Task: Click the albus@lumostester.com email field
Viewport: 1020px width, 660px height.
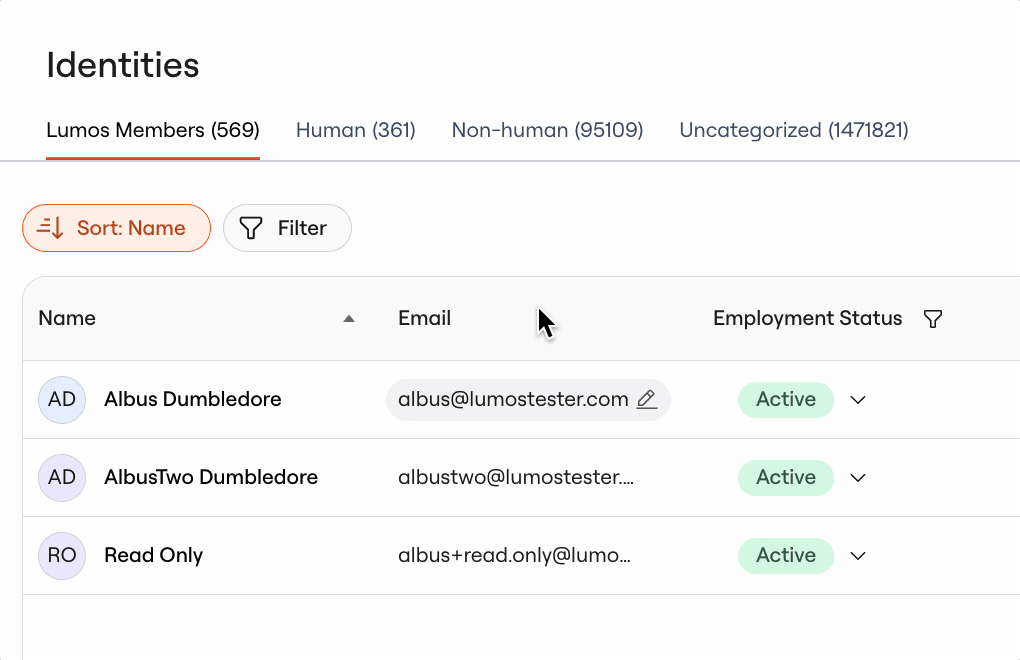Action: (528, 399)
